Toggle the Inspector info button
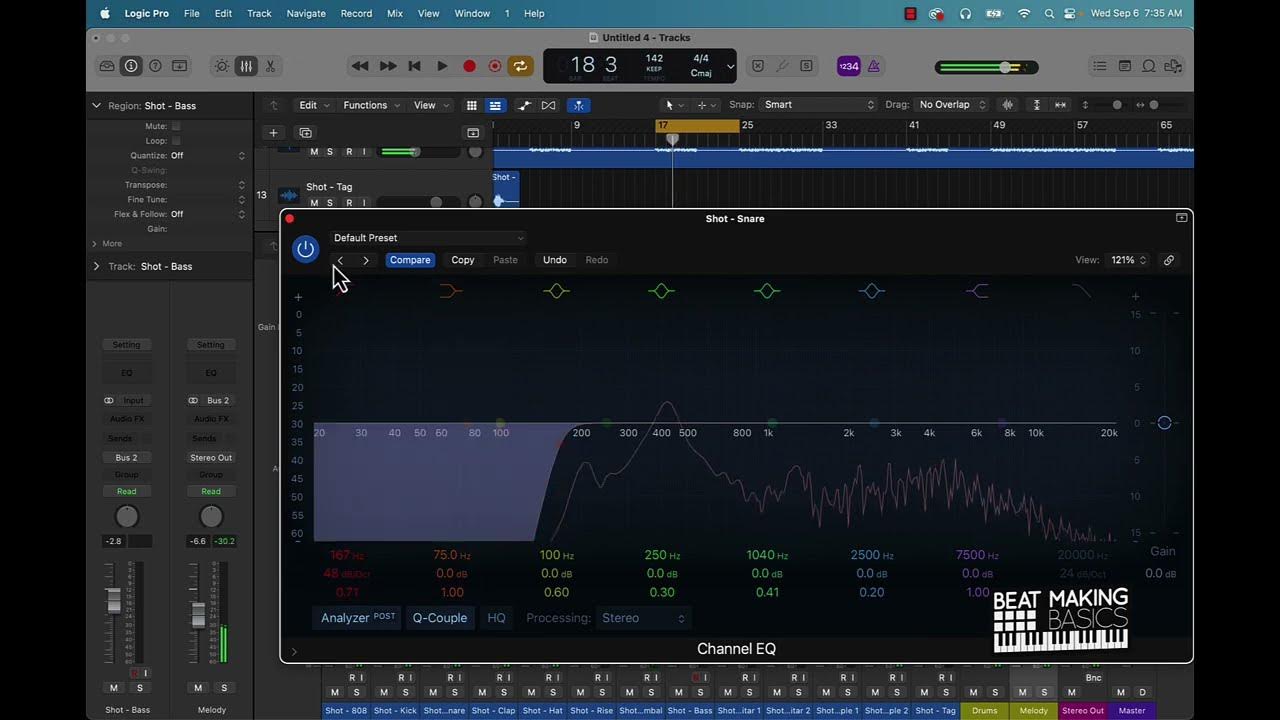Screen dimensions: 1280x720 (131, 66)
